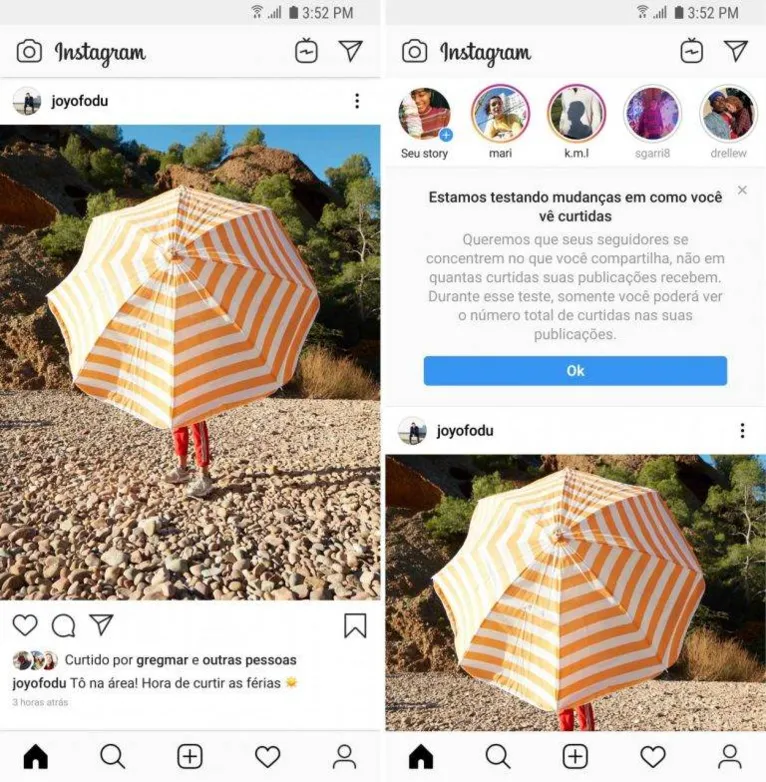The height and width of the screenshot is (782, 766).
Task: Confirm the notice with the Ok button
Action: (x=575, y=371)
